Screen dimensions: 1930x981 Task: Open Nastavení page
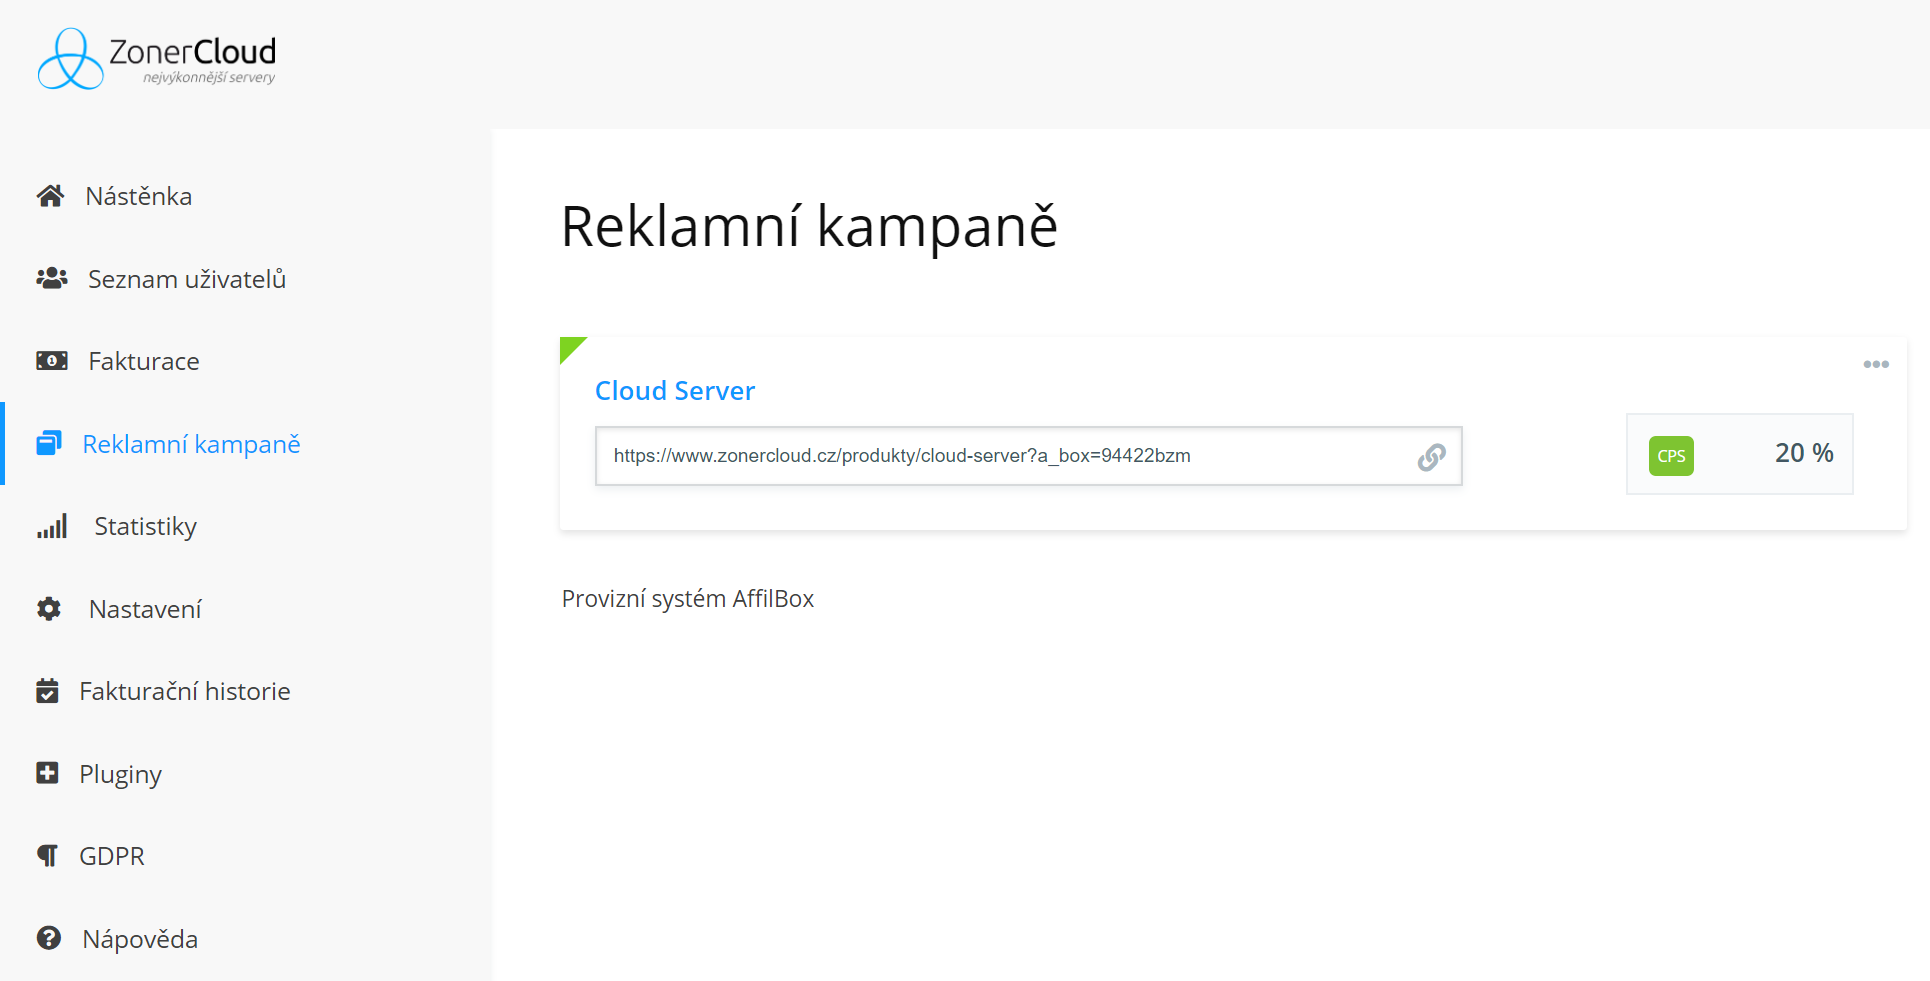coord(145,609)
